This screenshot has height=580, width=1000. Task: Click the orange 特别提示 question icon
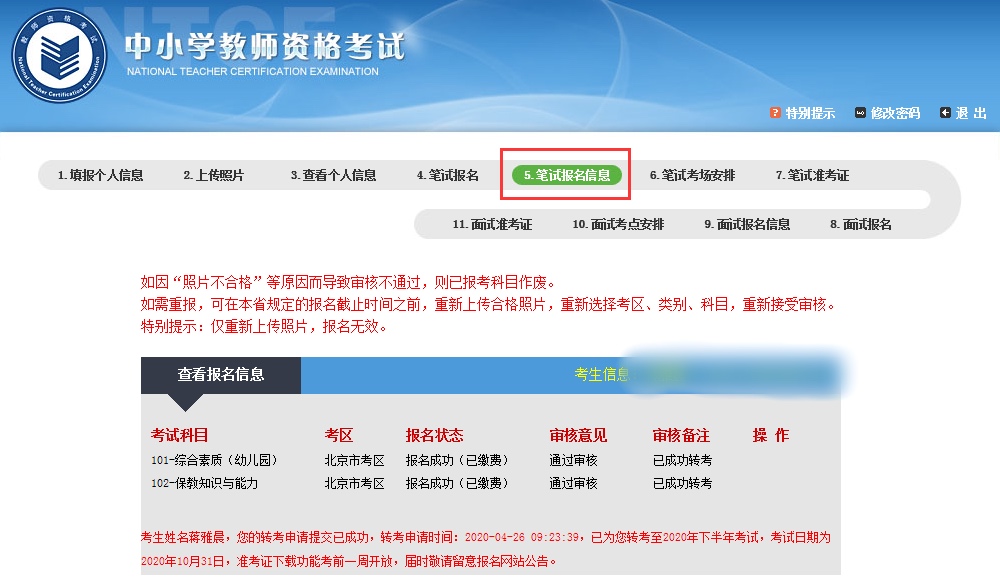(775, 113)
